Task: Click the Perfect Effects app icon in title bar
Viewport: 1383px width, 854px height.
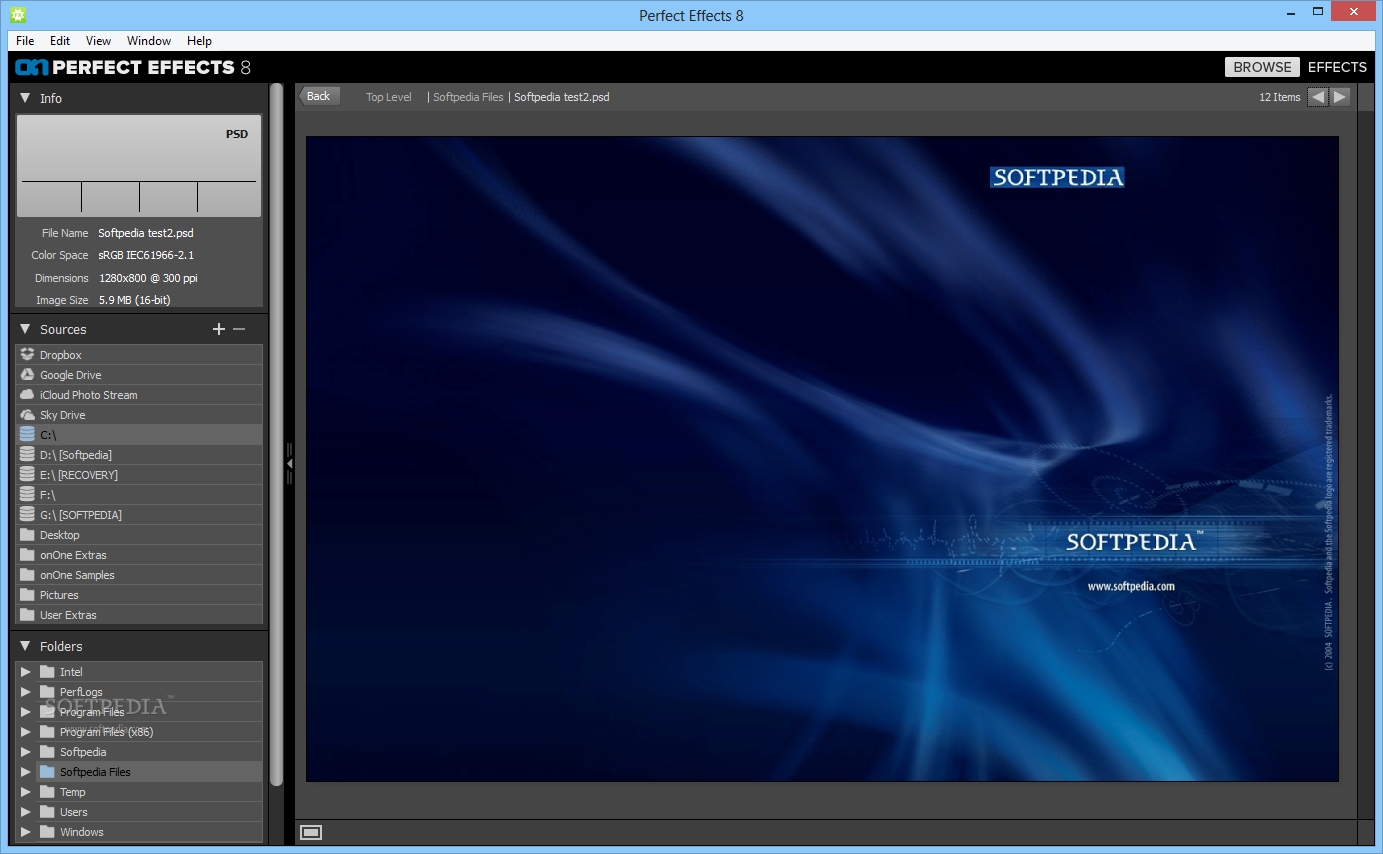Action: coord(17,15)
